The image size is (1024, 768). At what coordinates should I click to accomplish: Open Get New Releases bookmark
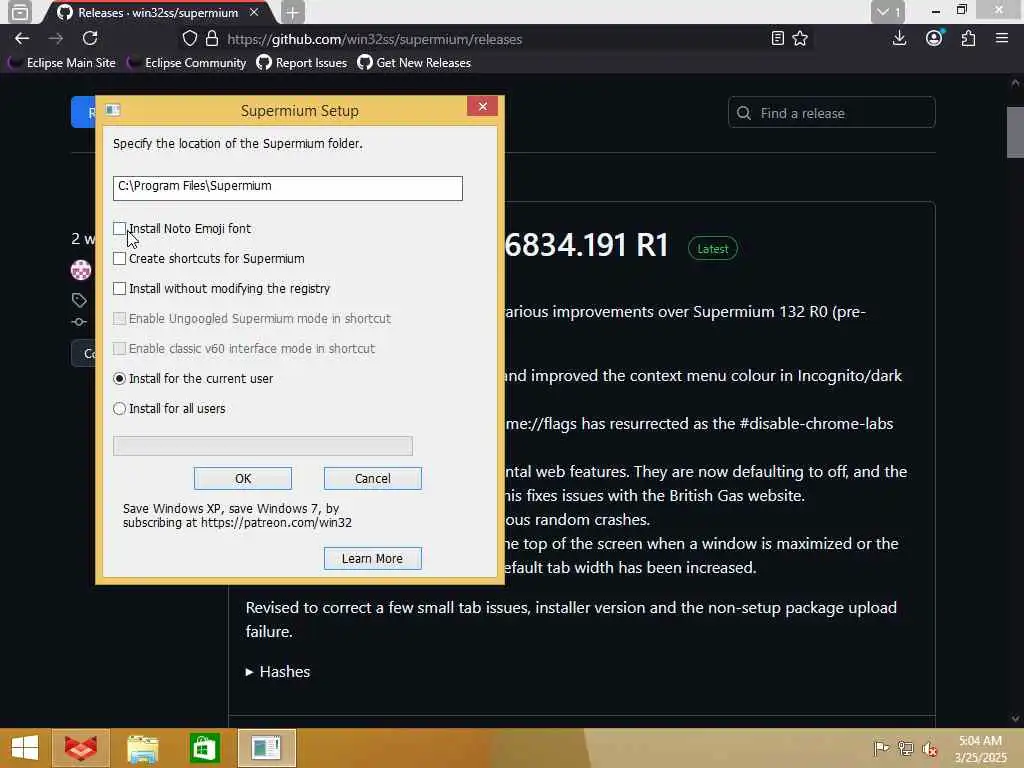point(414,63)
